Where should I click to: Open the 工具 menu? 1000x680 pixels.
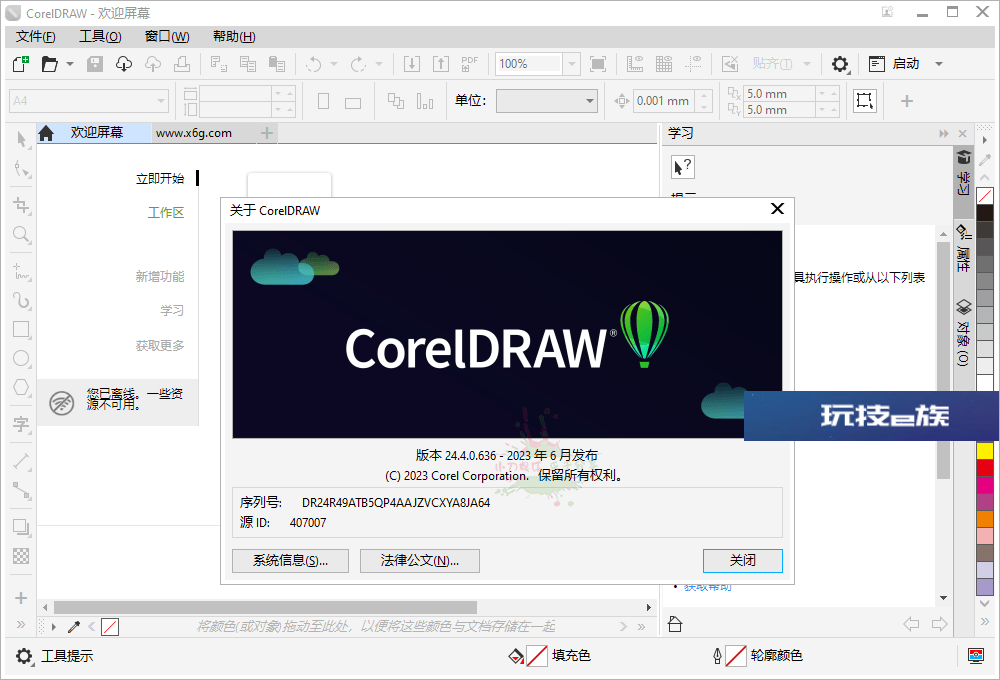(100, 36)
